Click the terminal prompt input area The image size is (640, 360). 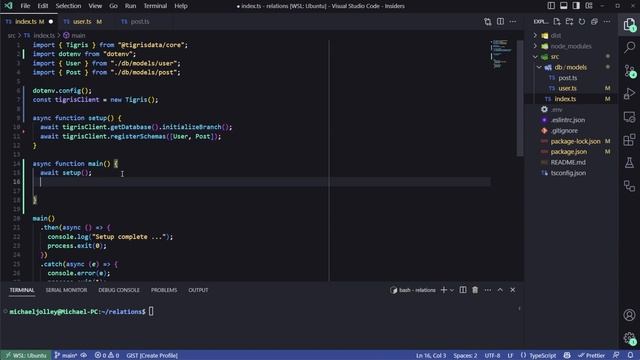tap(151, 311)
